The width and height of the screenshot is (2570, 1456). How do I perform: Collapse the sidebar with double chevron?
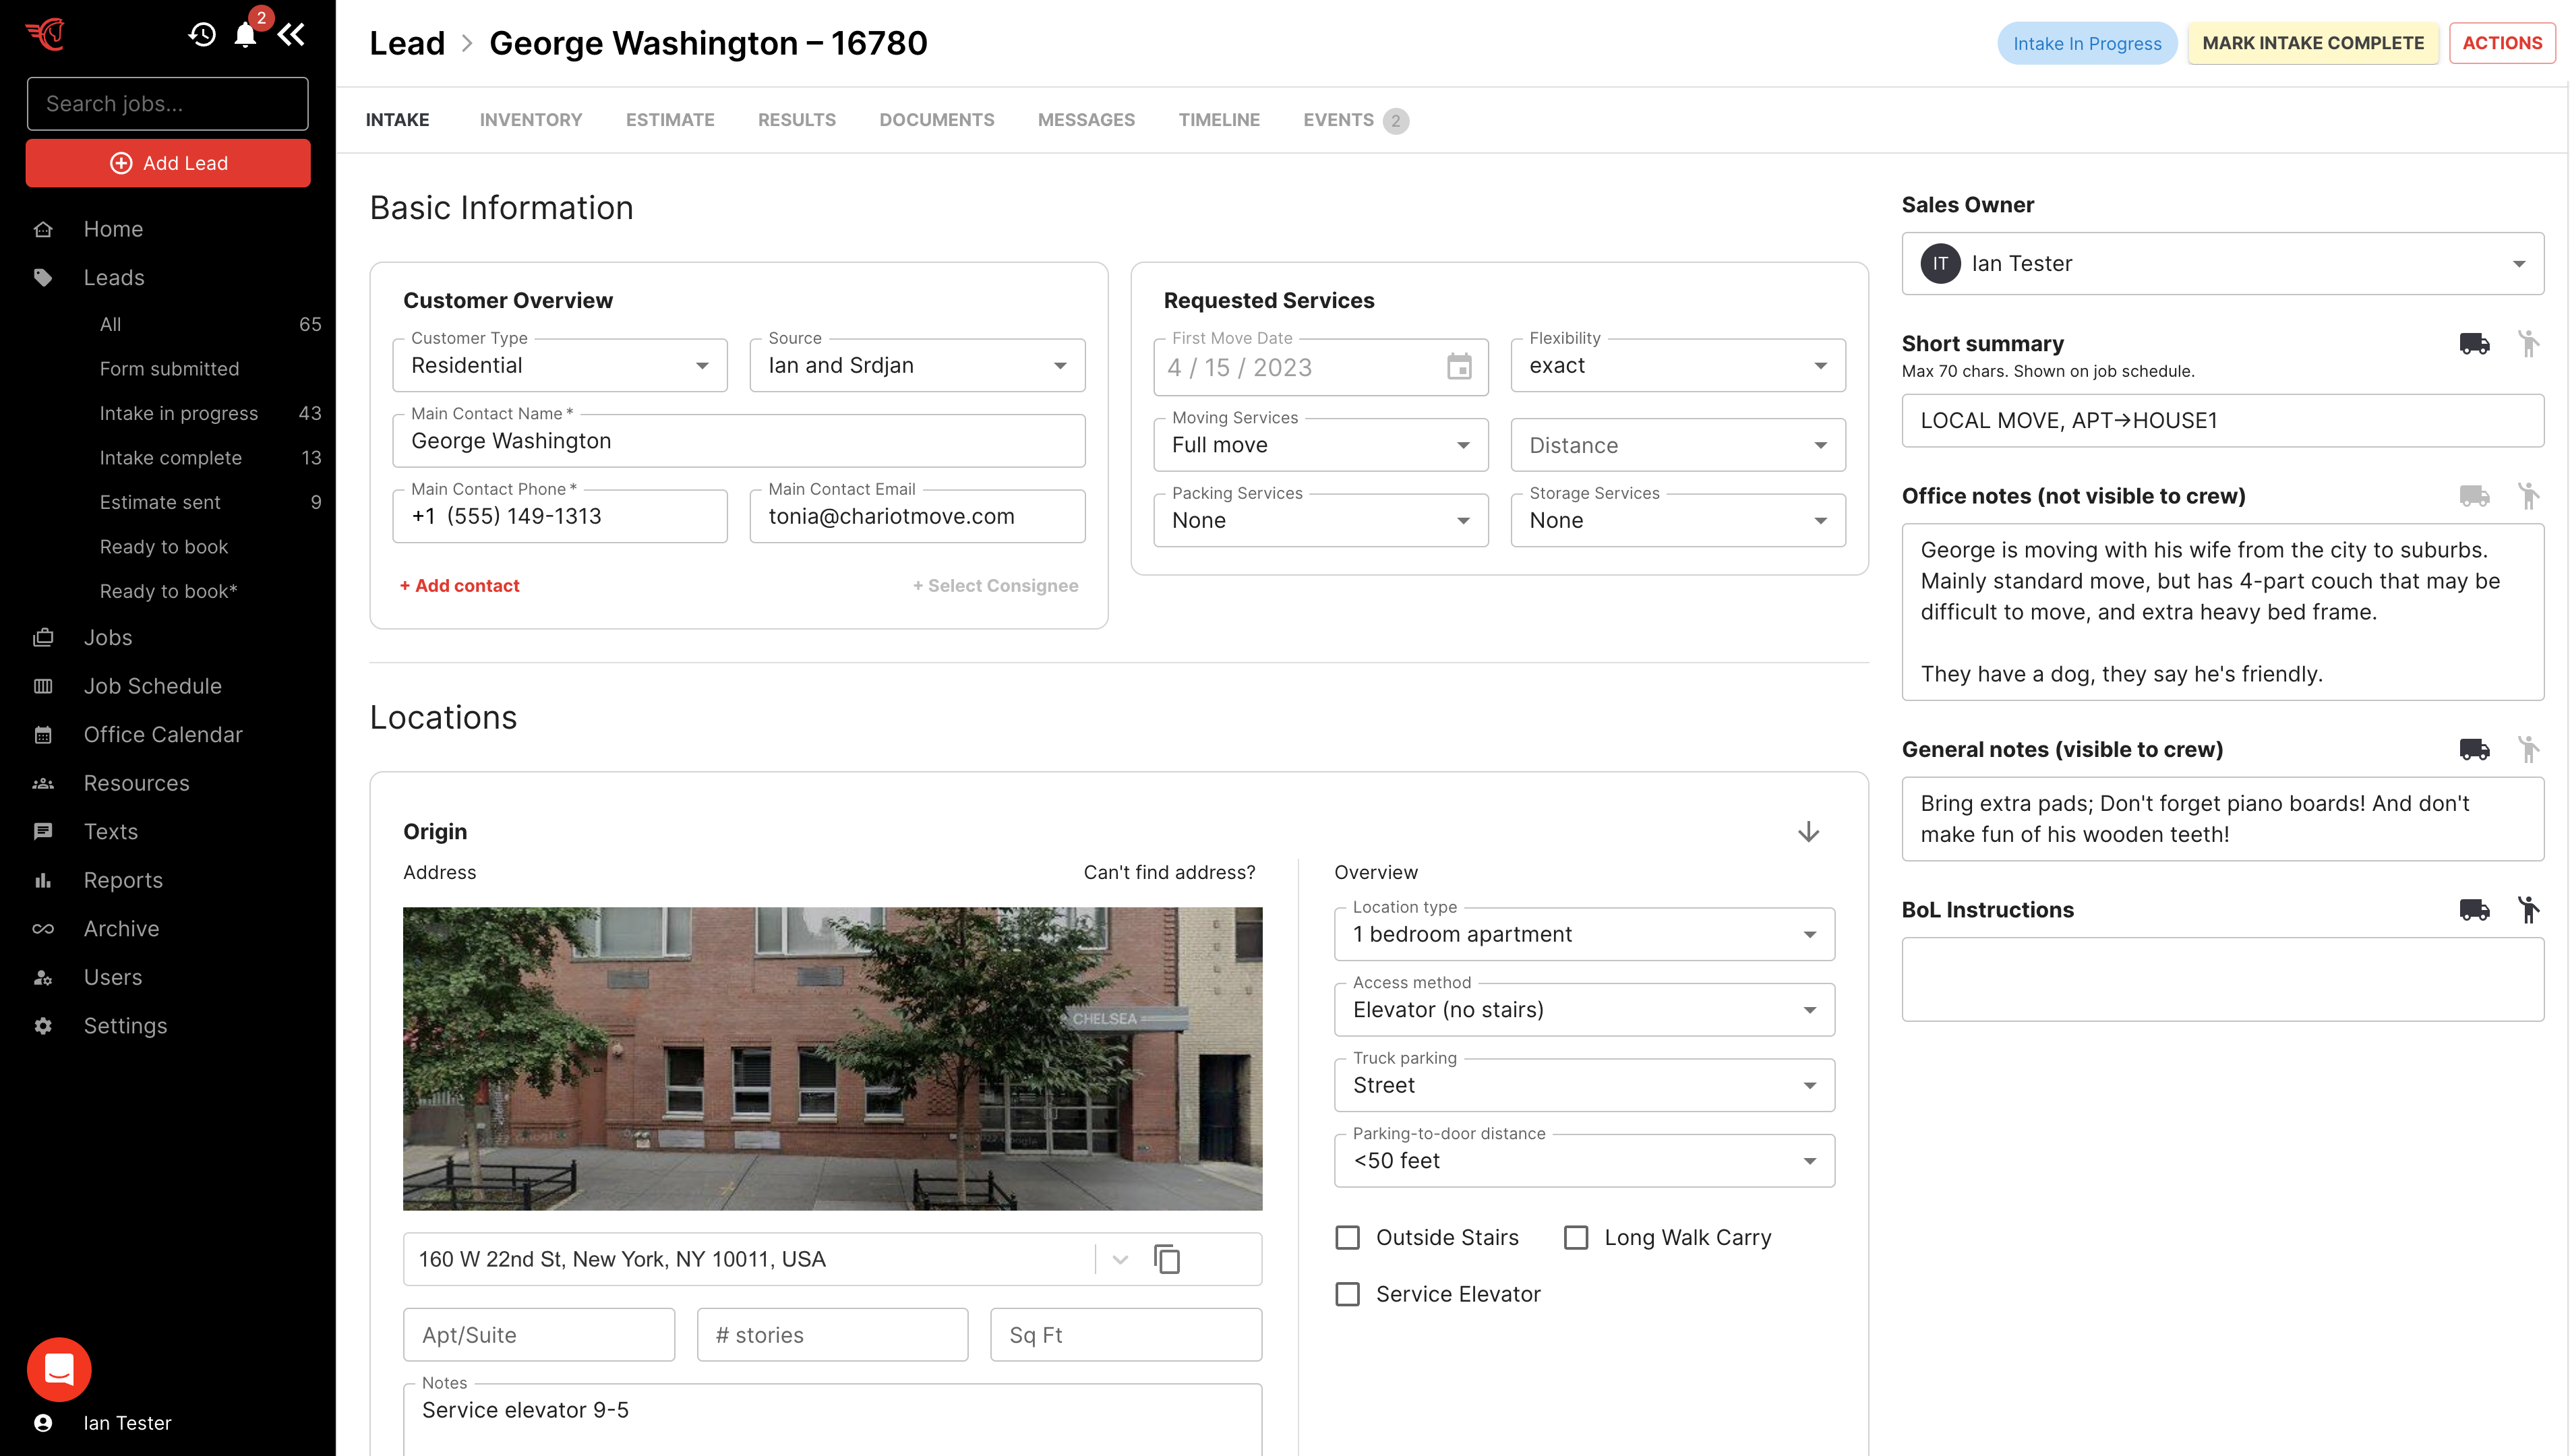pyautogui.click(x=291, y=35)
